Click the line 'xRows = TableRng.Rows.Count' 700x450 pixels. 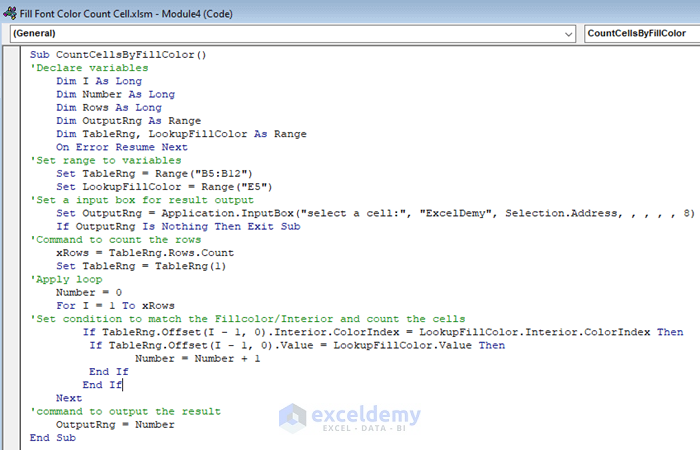click(145, 253)
